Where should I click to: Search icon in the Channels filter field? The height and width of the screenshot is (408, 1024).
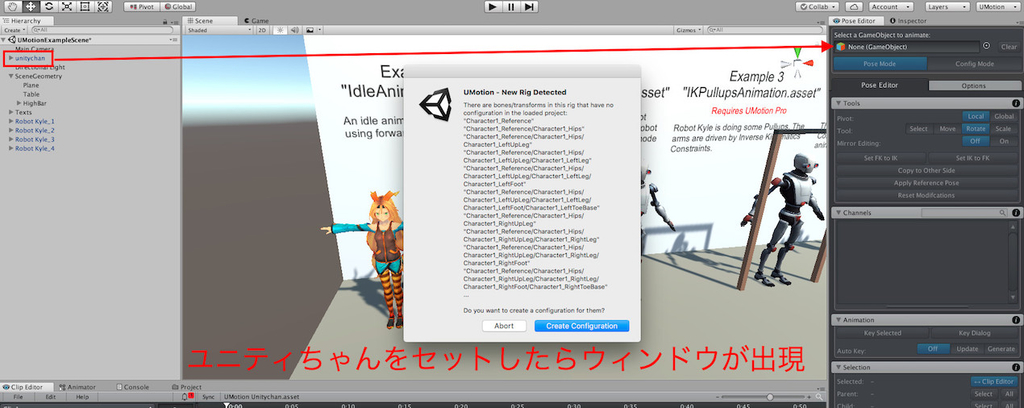pos(1002,213)
